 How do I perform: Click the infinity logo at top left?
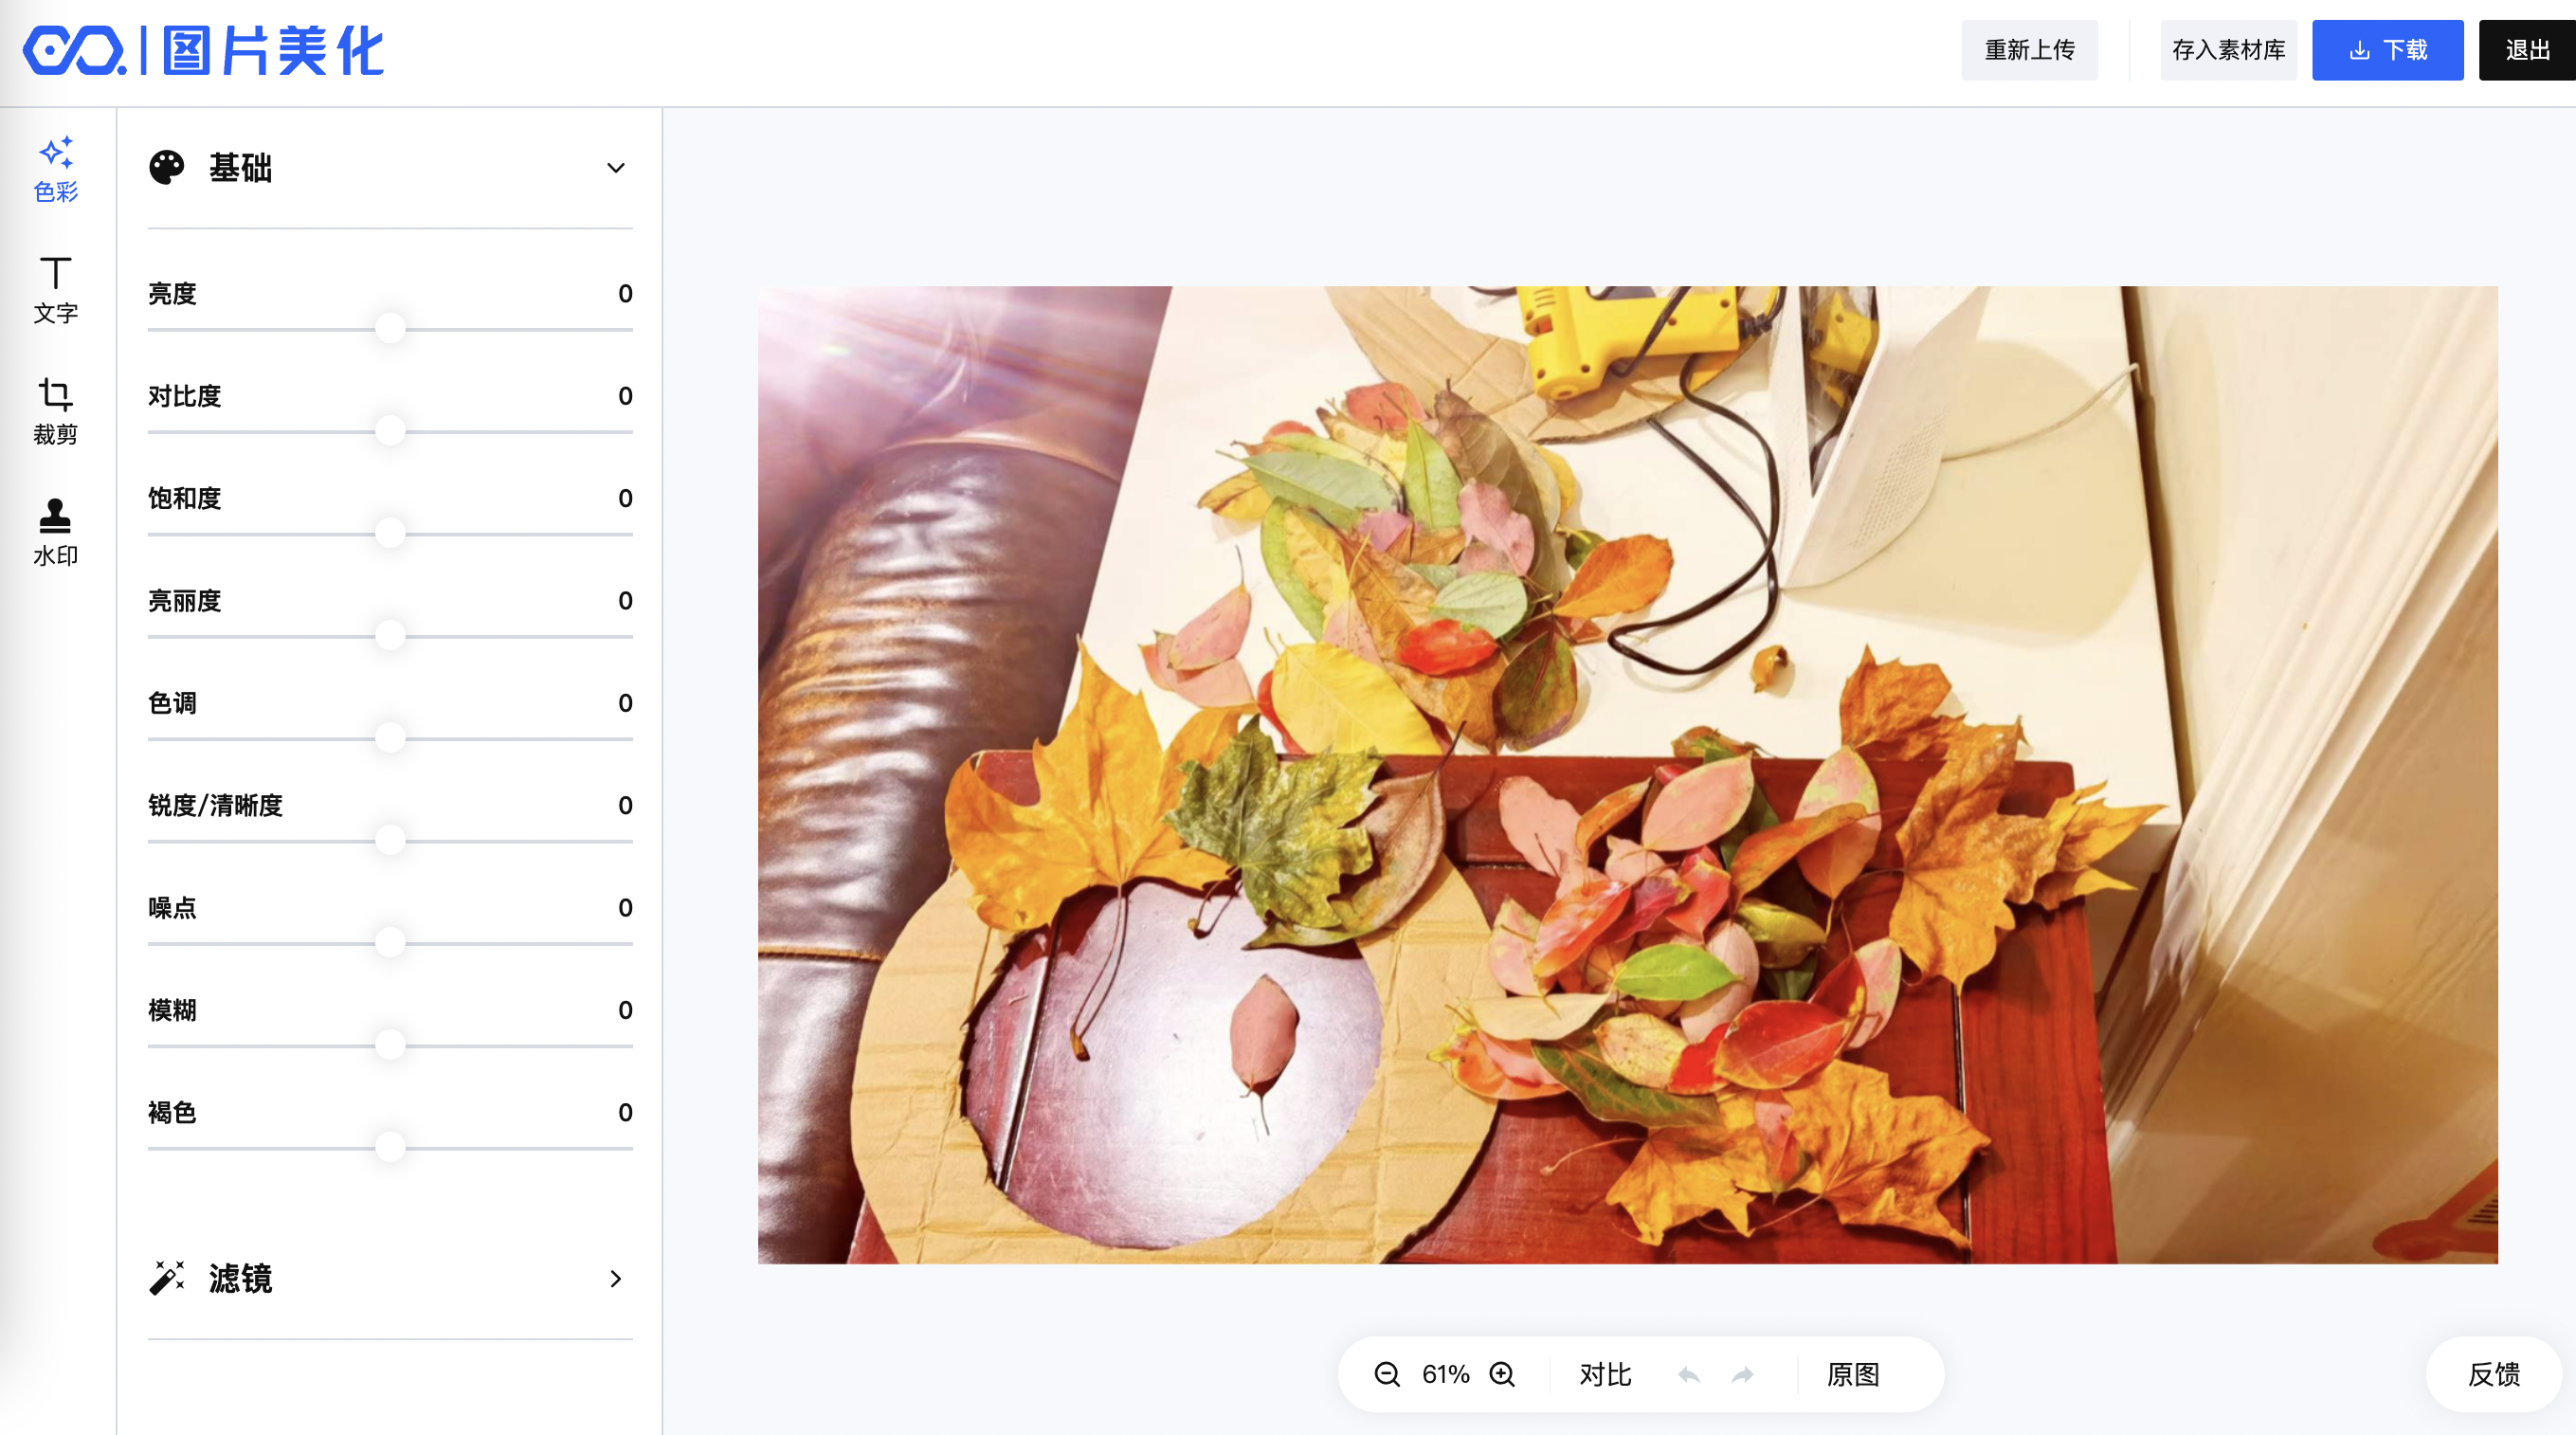coord(75,50)
